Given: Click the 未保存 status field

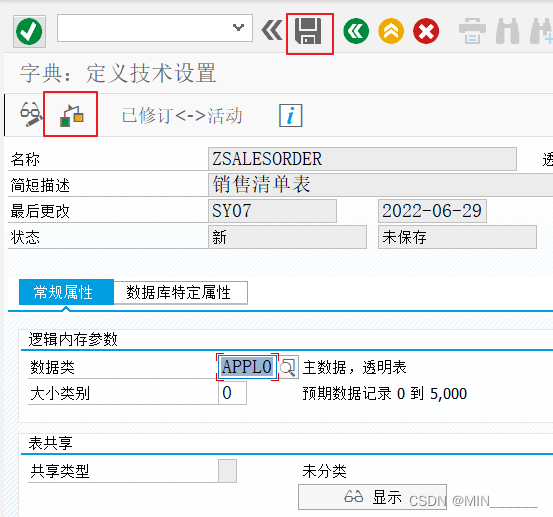Looking at the screenshot, I should (457, 237).
